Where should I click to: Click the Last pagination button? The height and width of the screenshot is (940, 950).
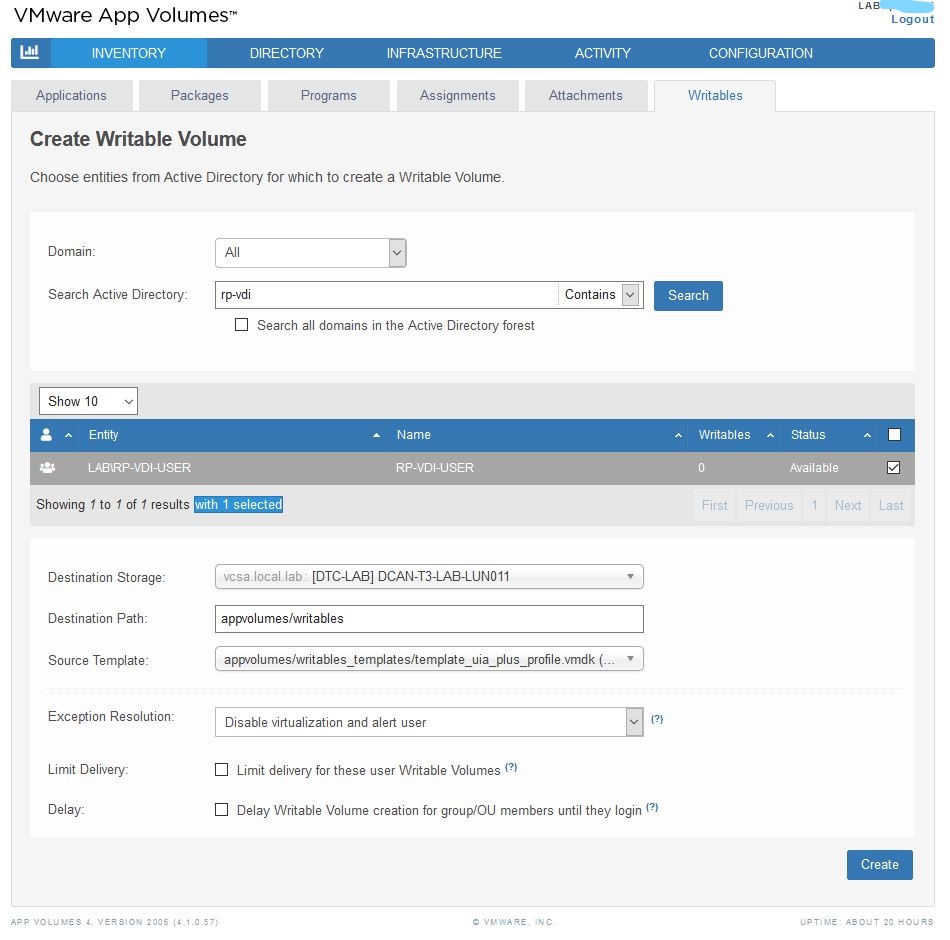[891, 505]
